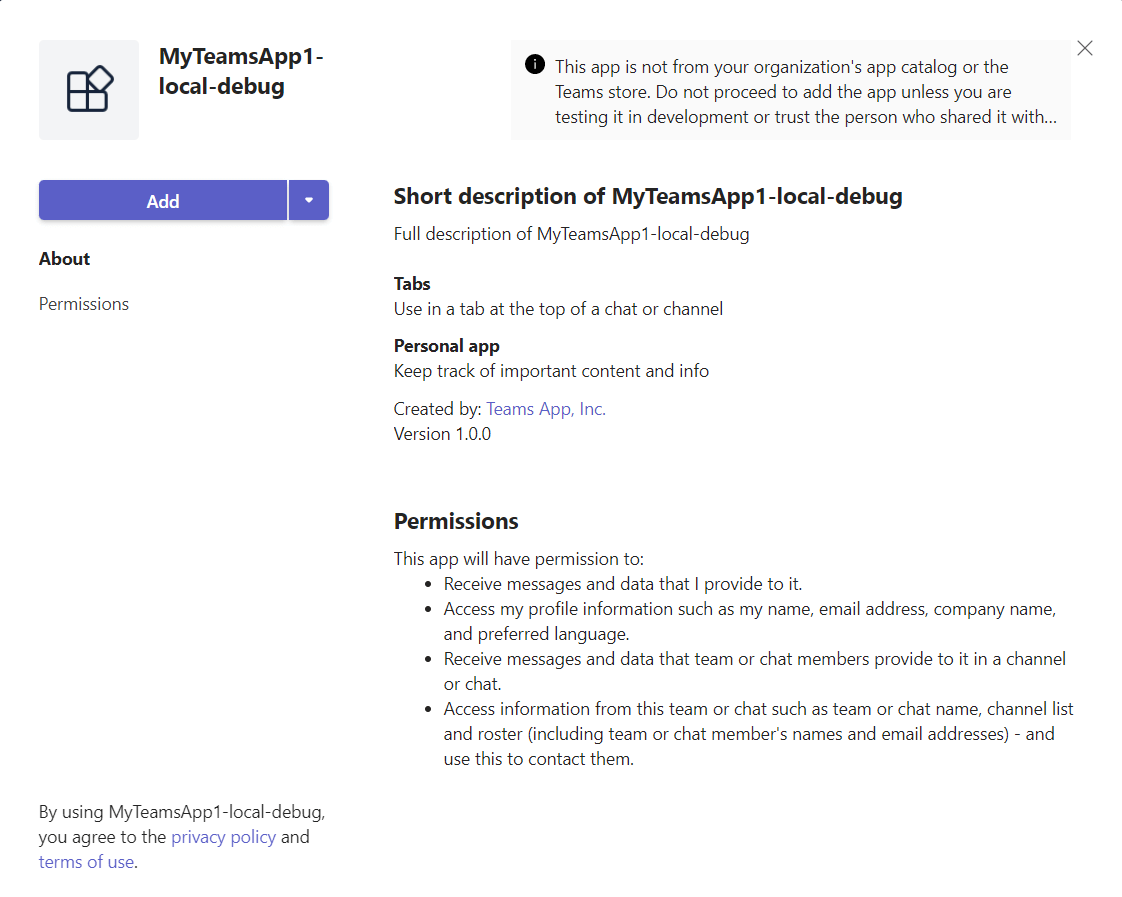Open the Teams App, Inc. creator link
Image resolution: width=1122 pixels, height=897 pixels.
pos(546,409)
